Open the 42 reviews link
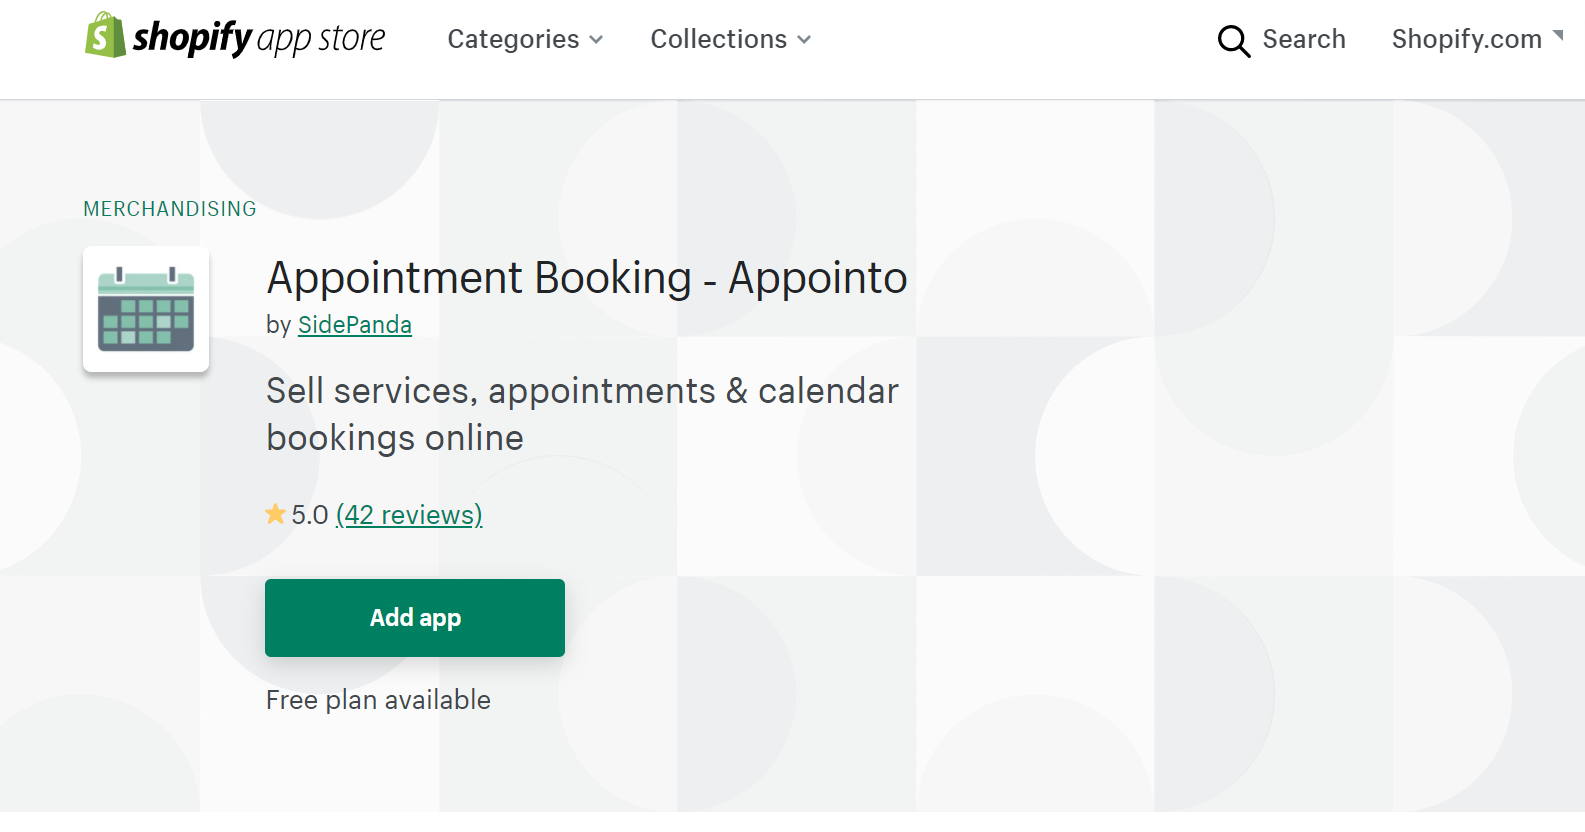Screen dimensions: 1585x832 [409, 515]
